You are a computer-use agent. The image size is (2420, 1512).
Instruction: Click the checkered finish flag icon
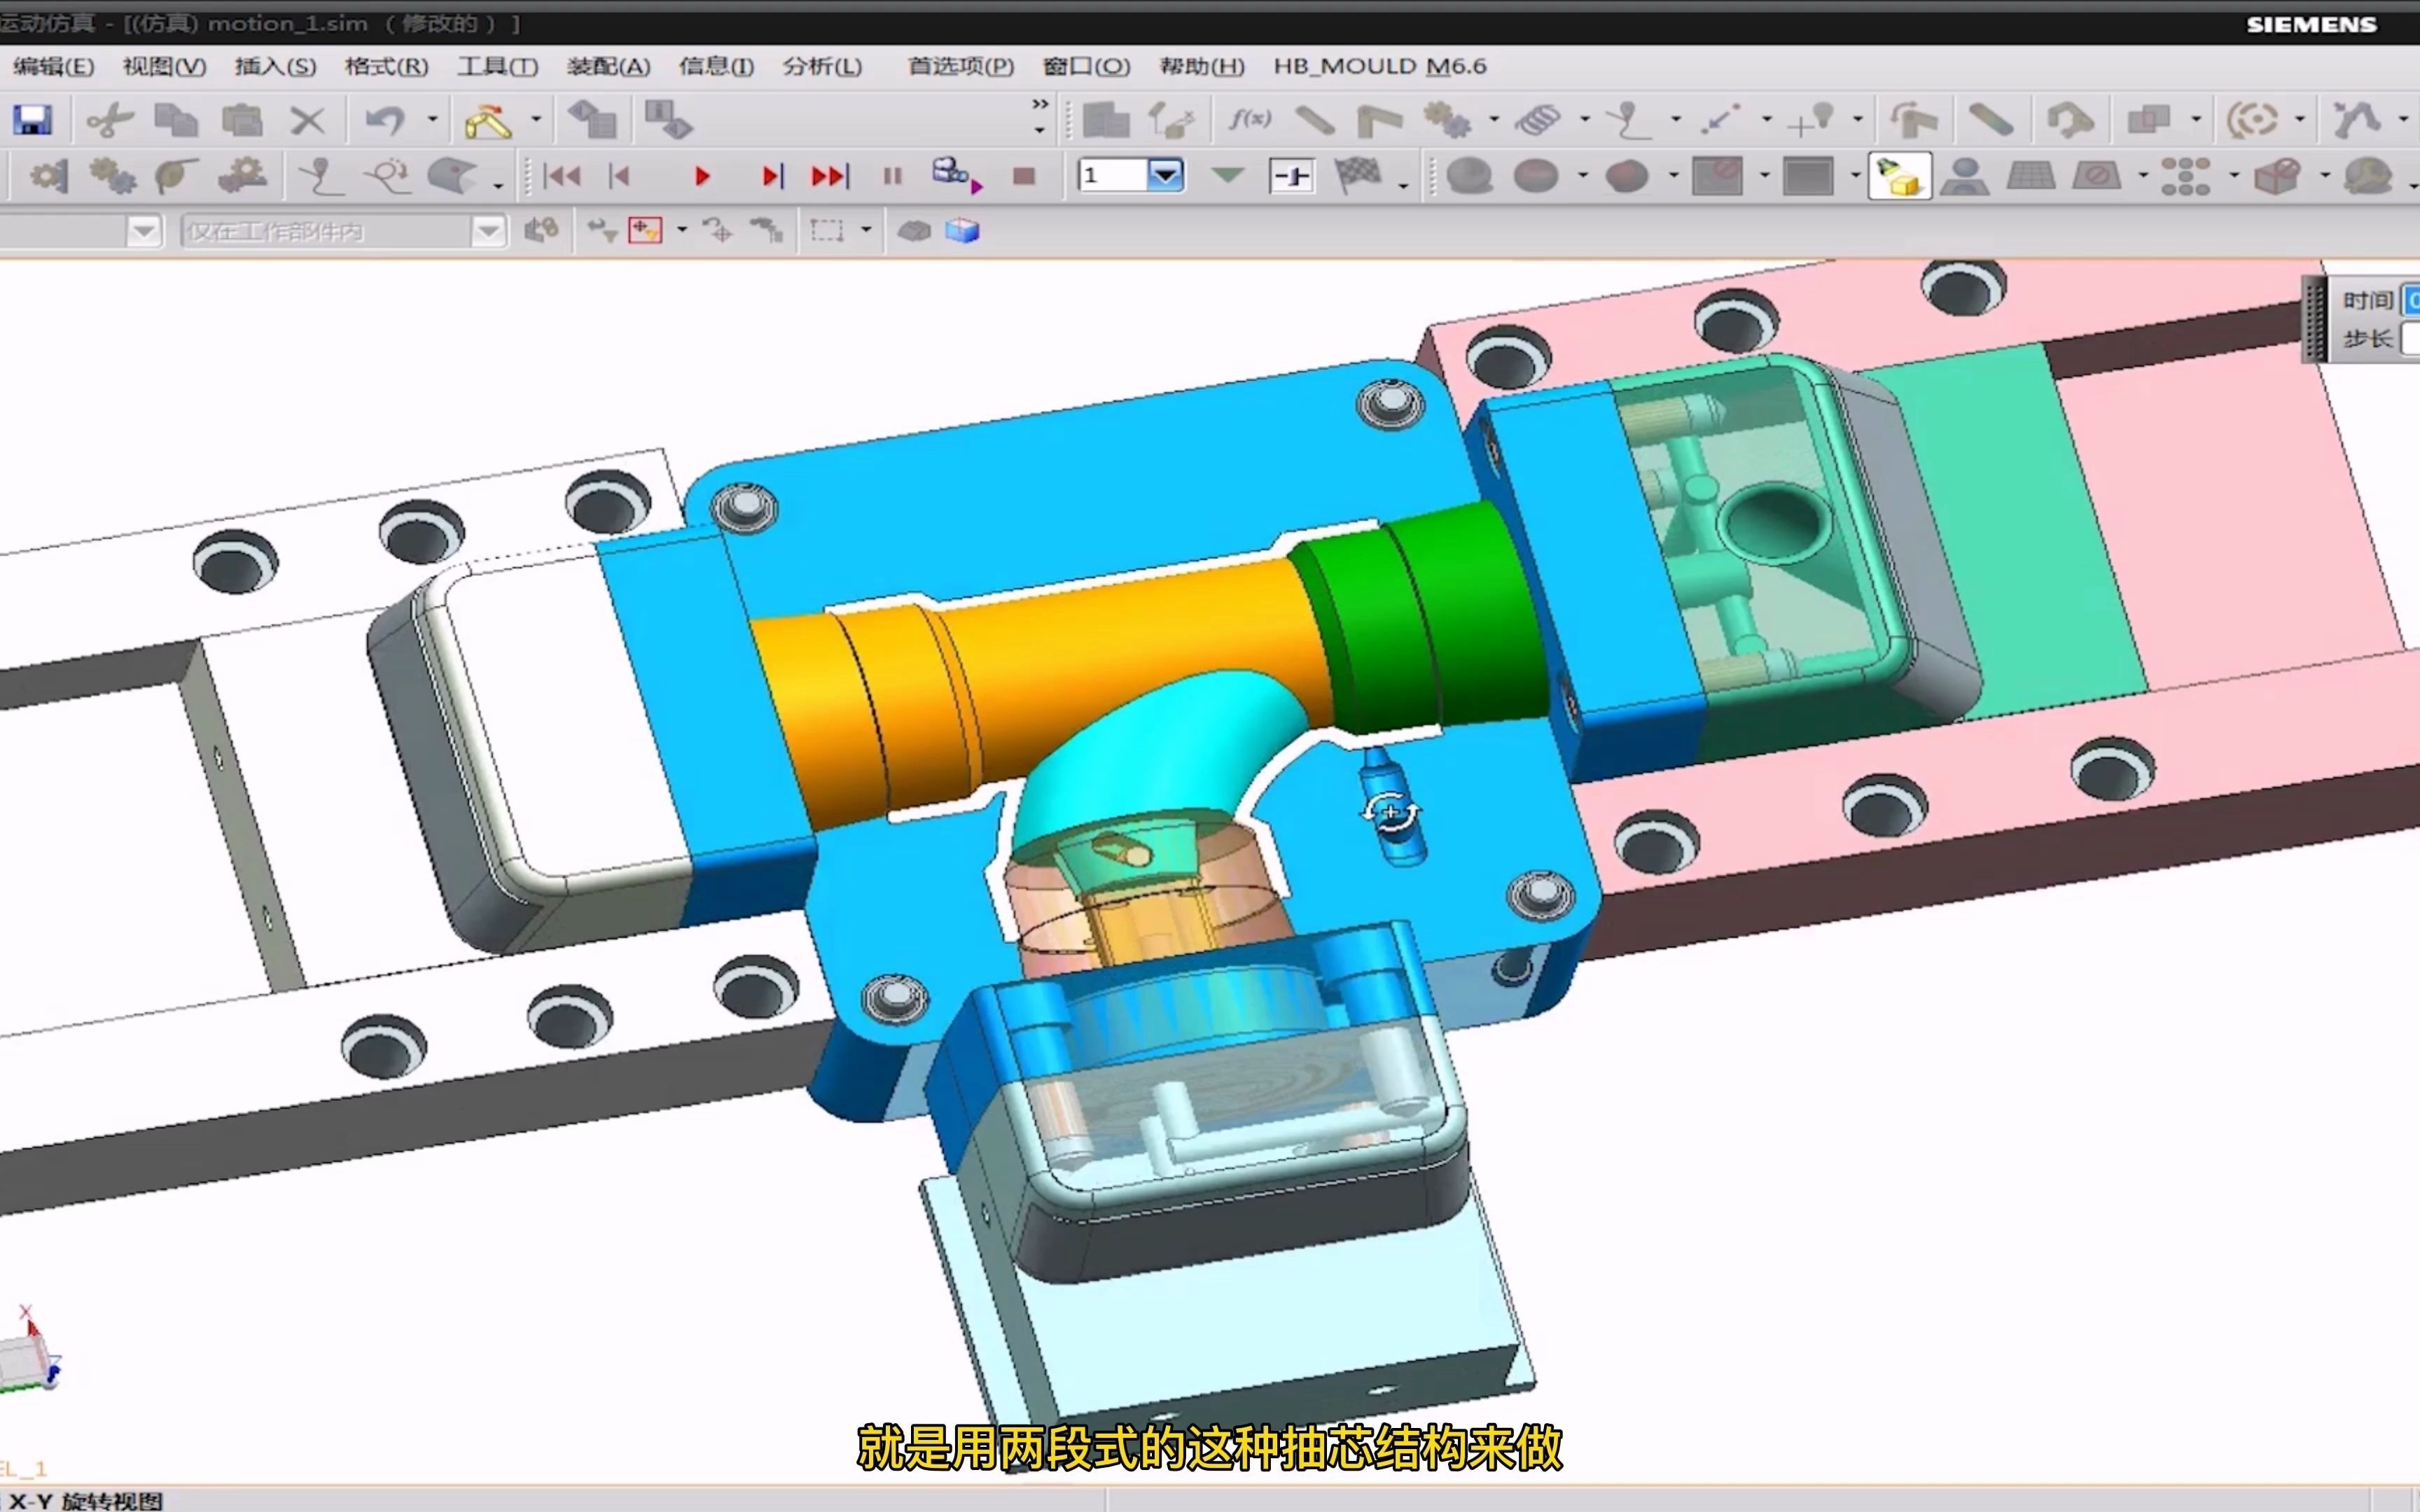click(1357, 176)
